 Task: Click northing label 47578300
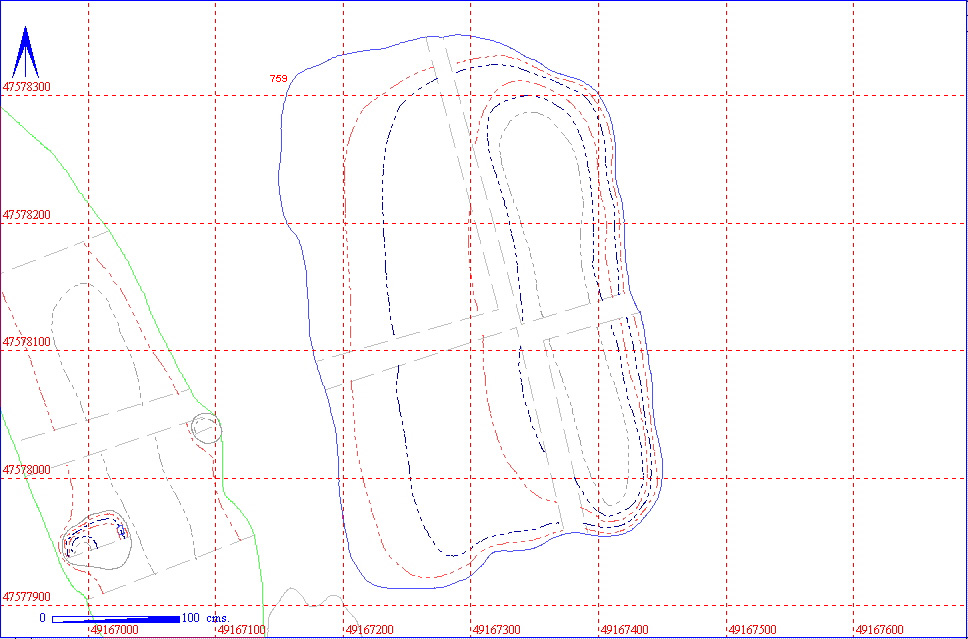coord(27,86)
